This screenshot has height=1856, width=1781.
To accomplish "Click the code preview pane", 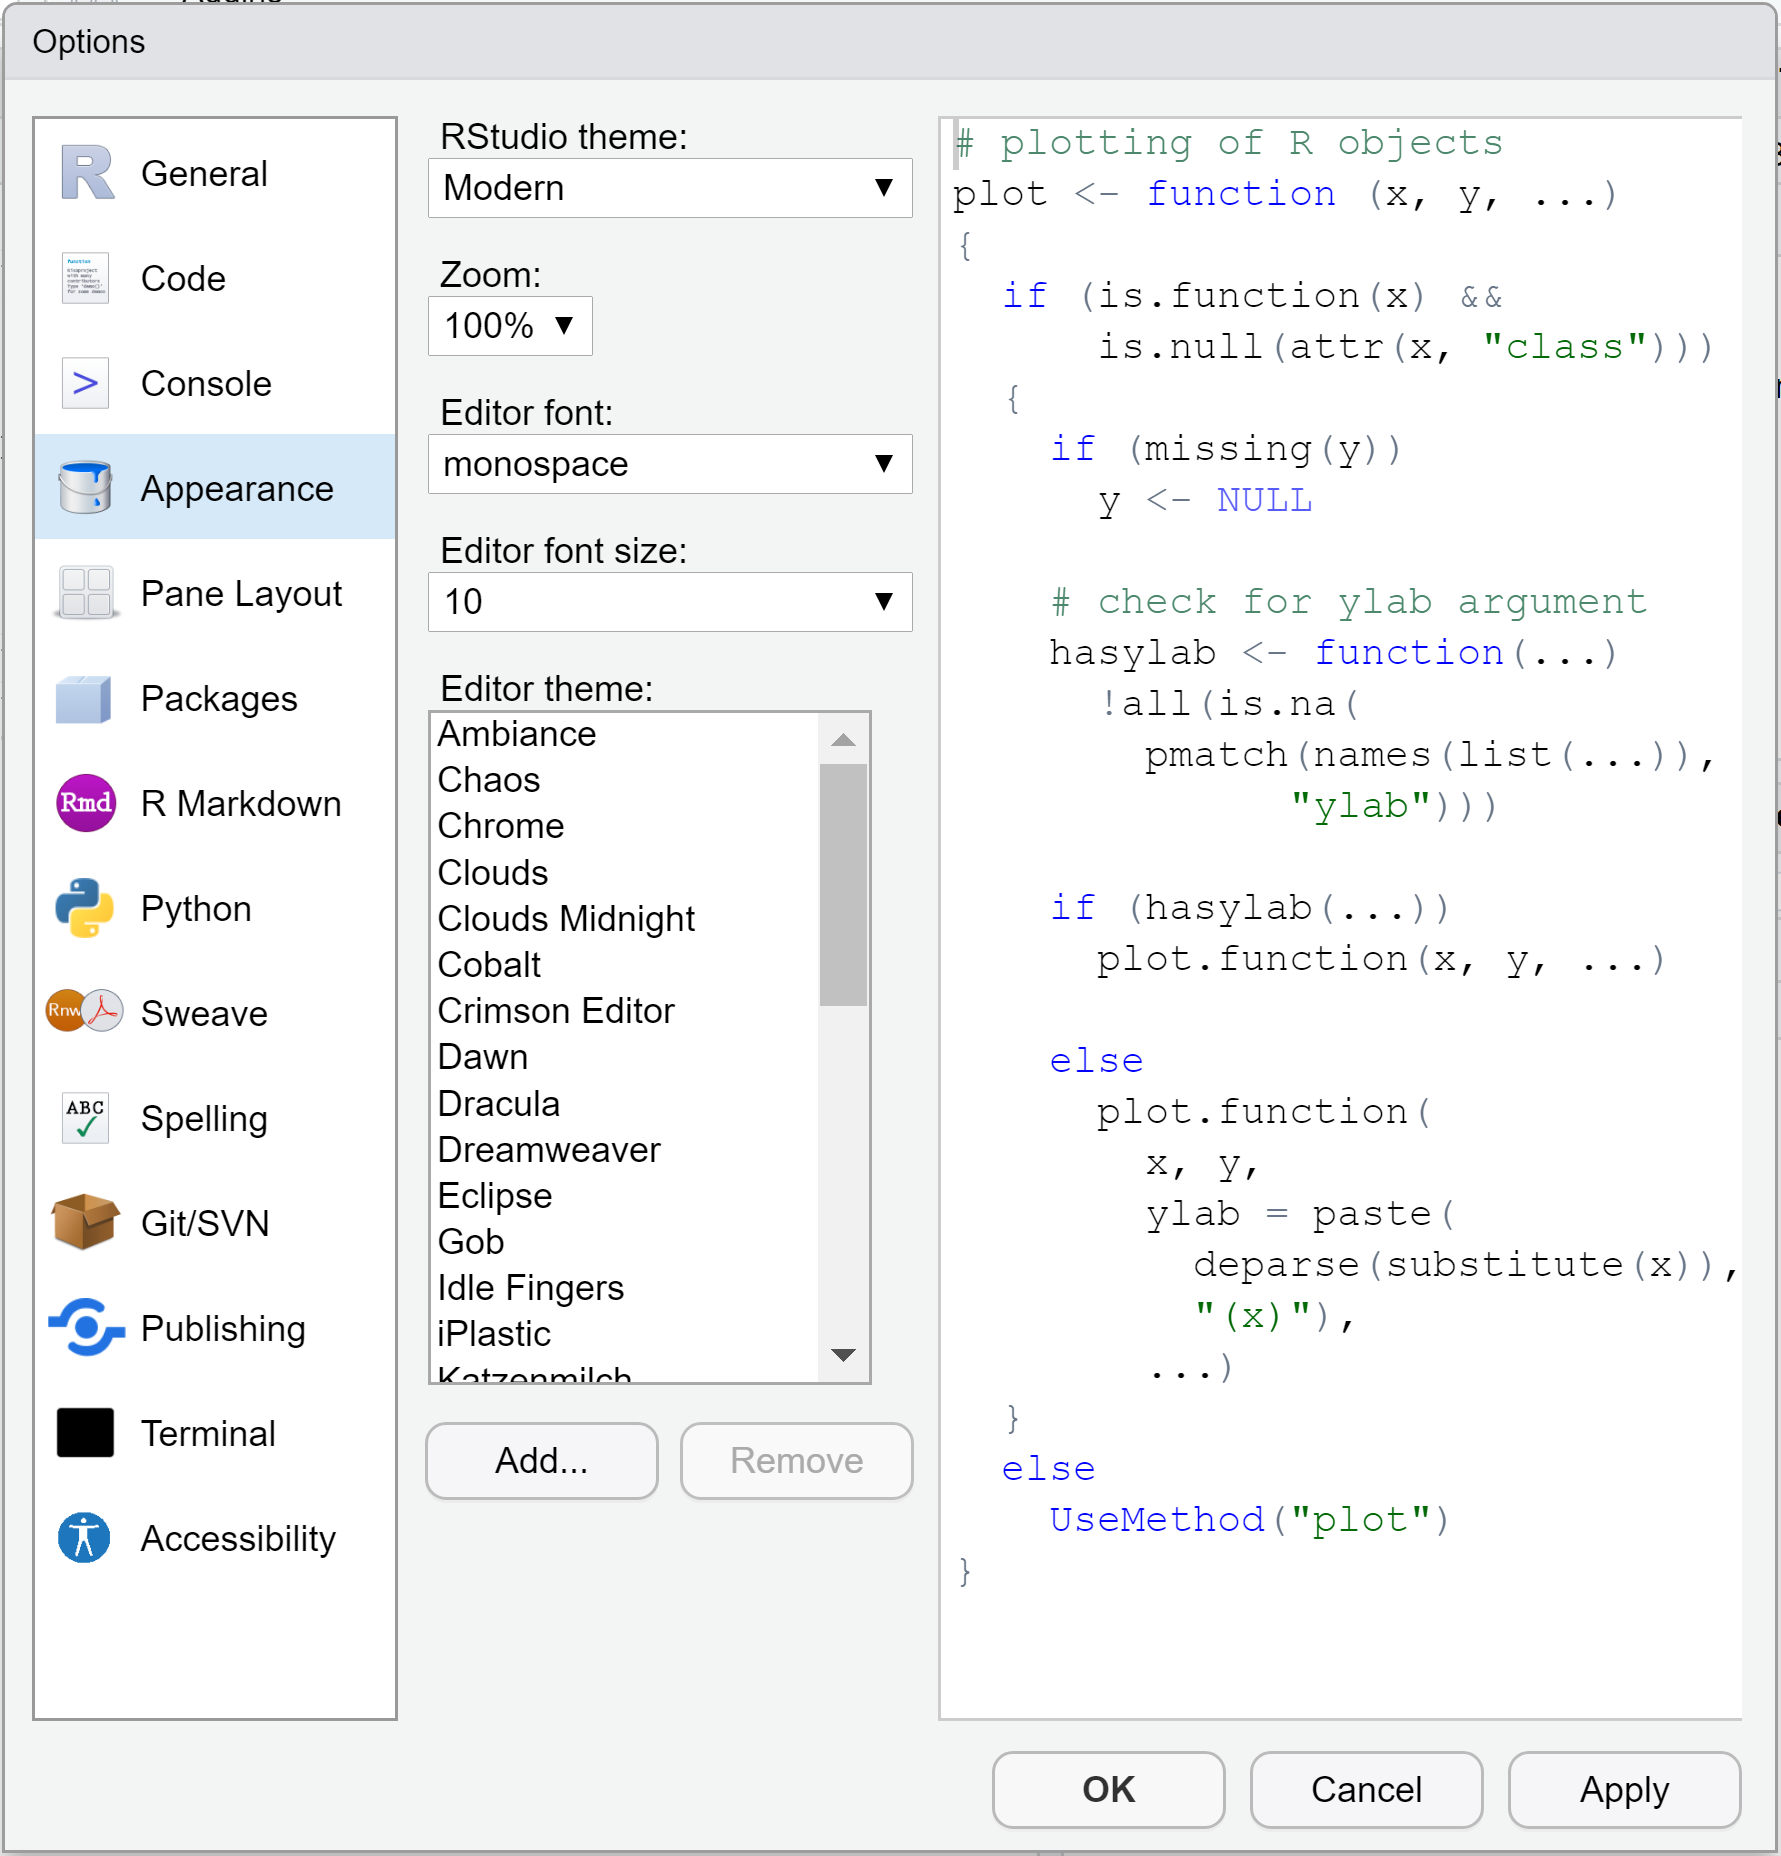I will (x=1341, y=919).
